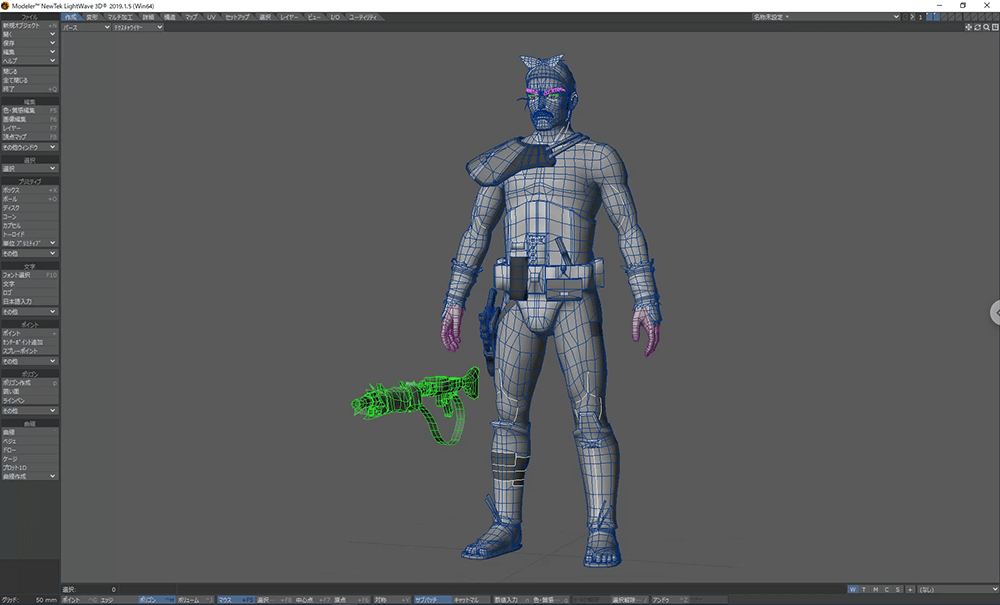Image resolution: width=1000 pixels, height=605 pixels.
Task: Switch to ポリゴン selection mode
Action: (x=157, y=601)
